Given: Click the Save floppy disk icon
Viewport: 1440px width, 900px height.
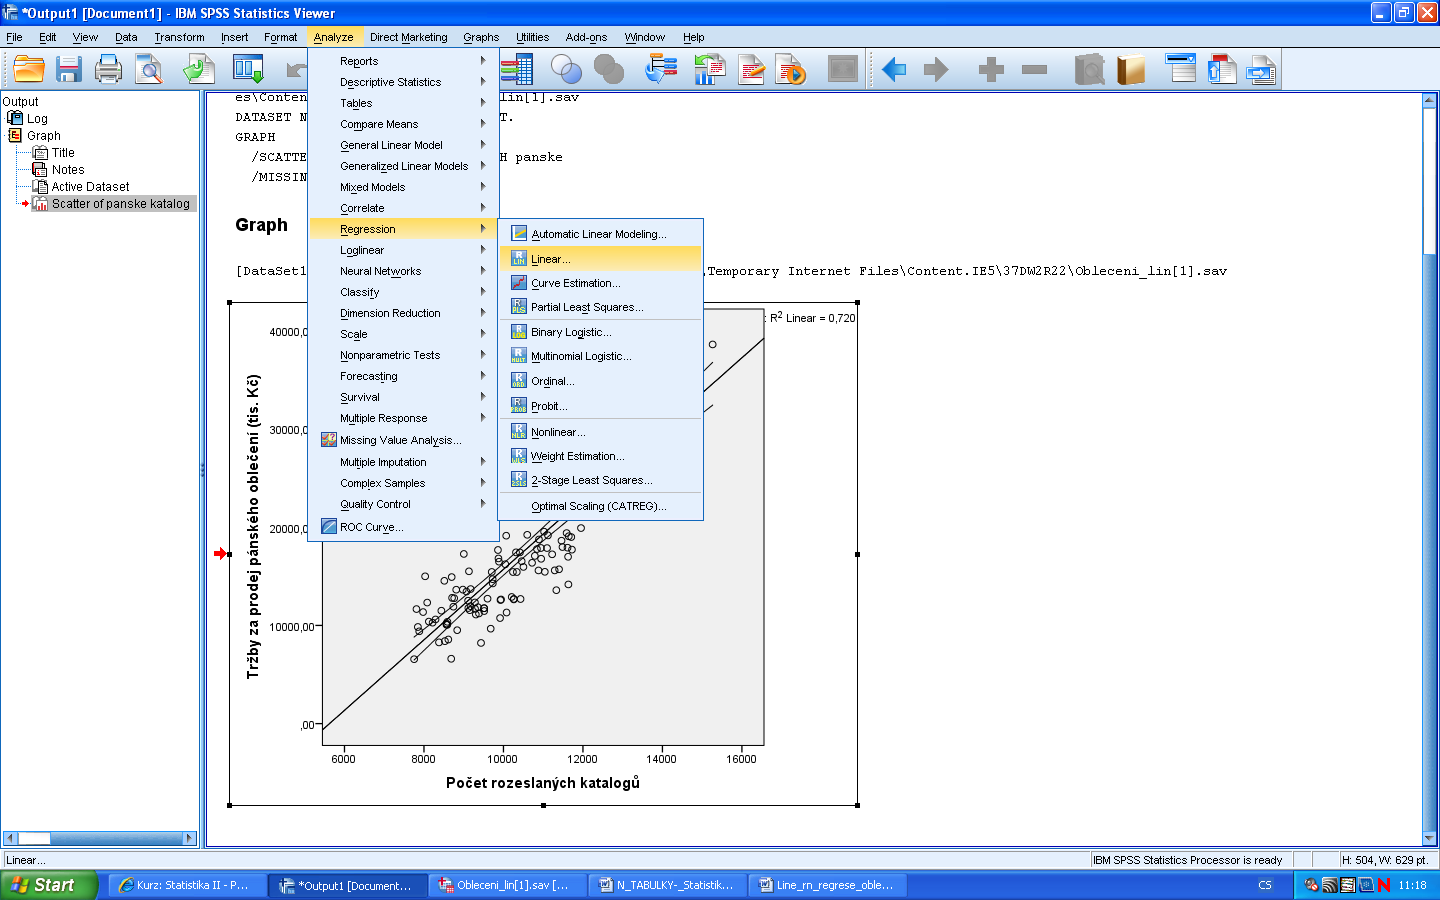Looking at the screenshot, I should (69, 69).
